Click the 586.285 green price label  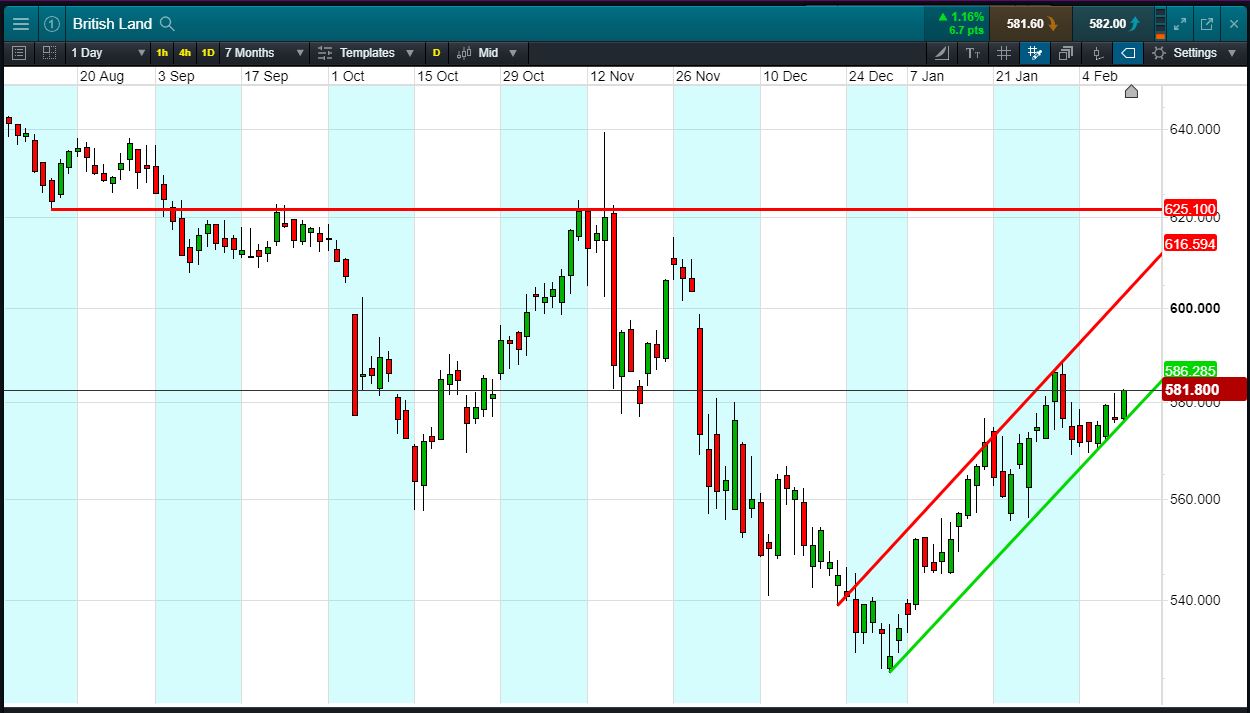tap(1189, 370)
